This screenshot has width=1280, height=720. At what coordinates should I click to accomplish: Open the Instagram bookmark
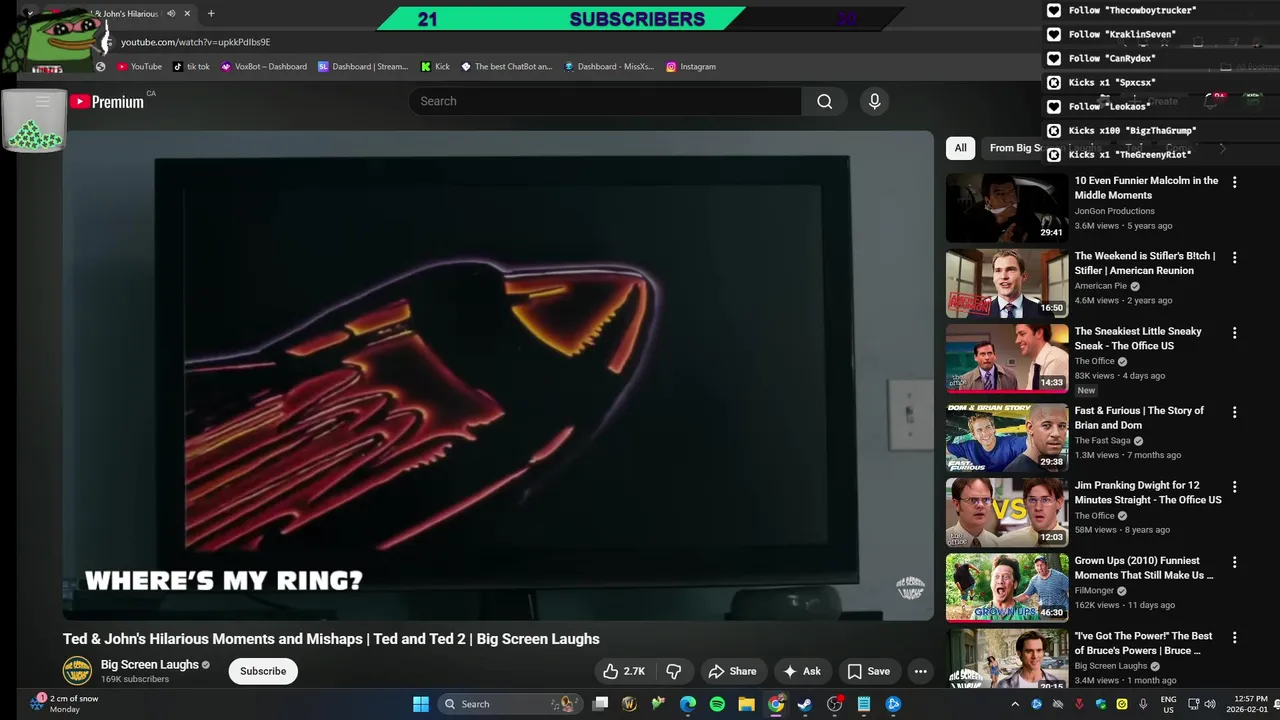pyautogui.click(x=690, y=66)
